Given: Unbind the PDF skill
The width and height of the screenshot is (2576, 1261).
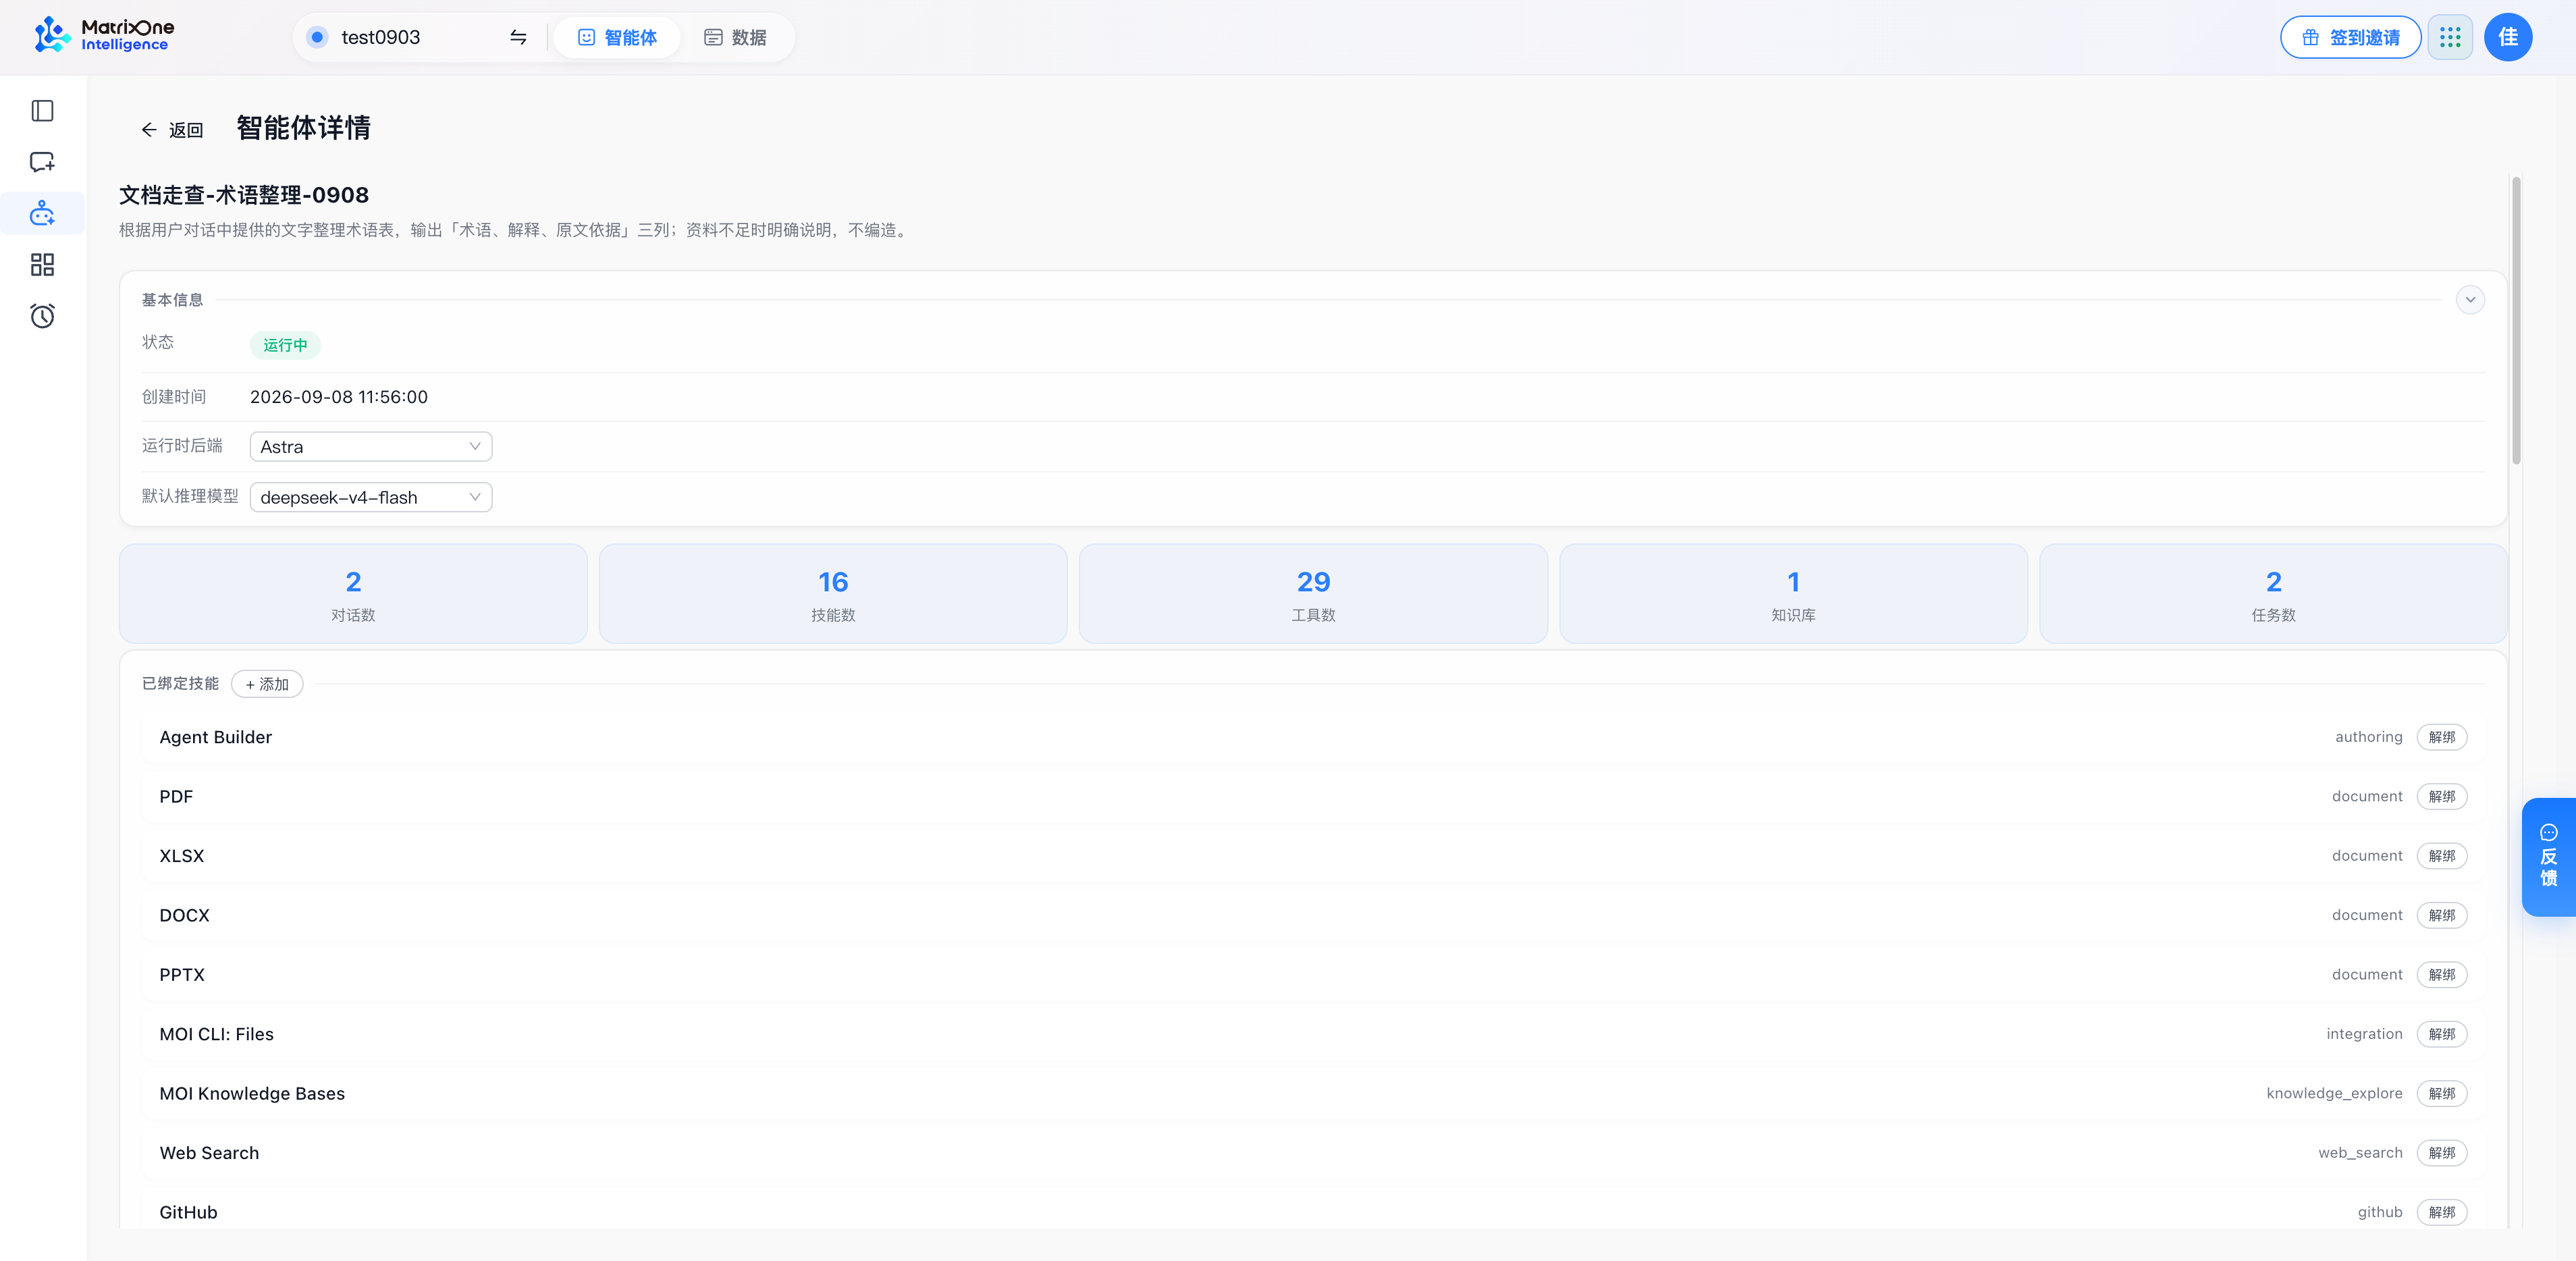Looking at the screenshot, I should tap(2442, 797).
